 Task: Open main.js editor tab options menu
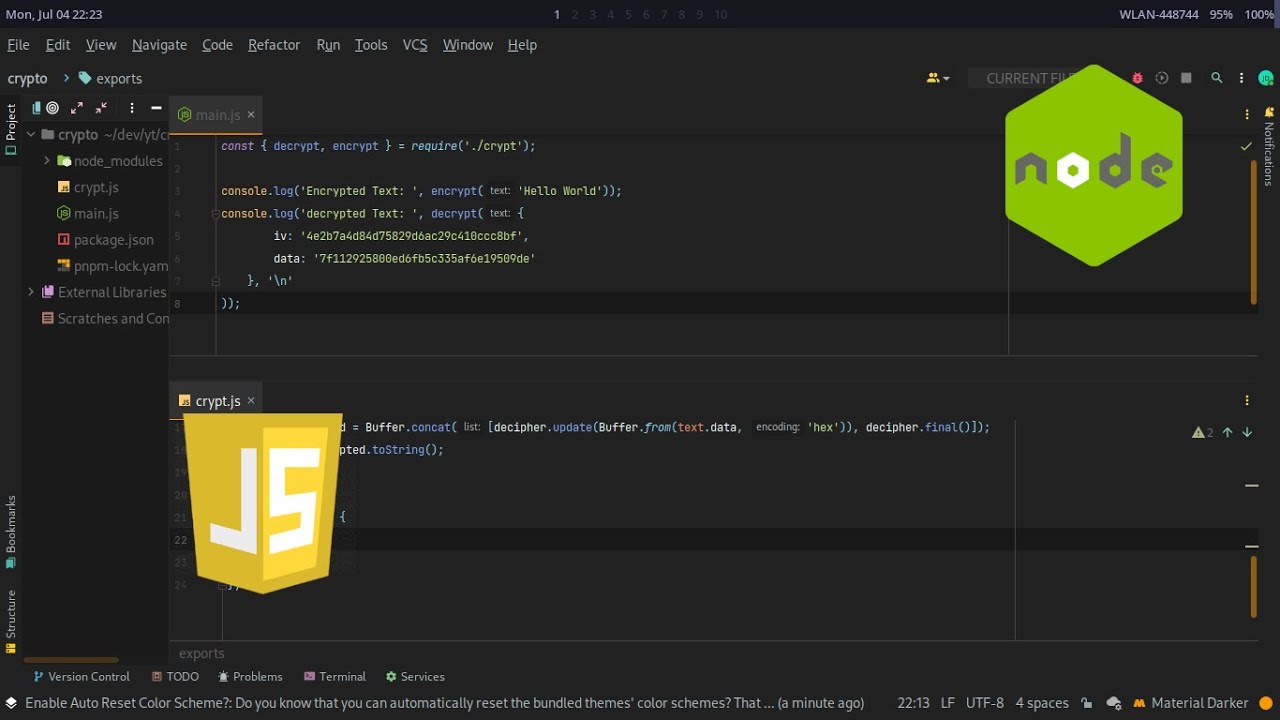pyautogui.click(x=1247, y=115)
